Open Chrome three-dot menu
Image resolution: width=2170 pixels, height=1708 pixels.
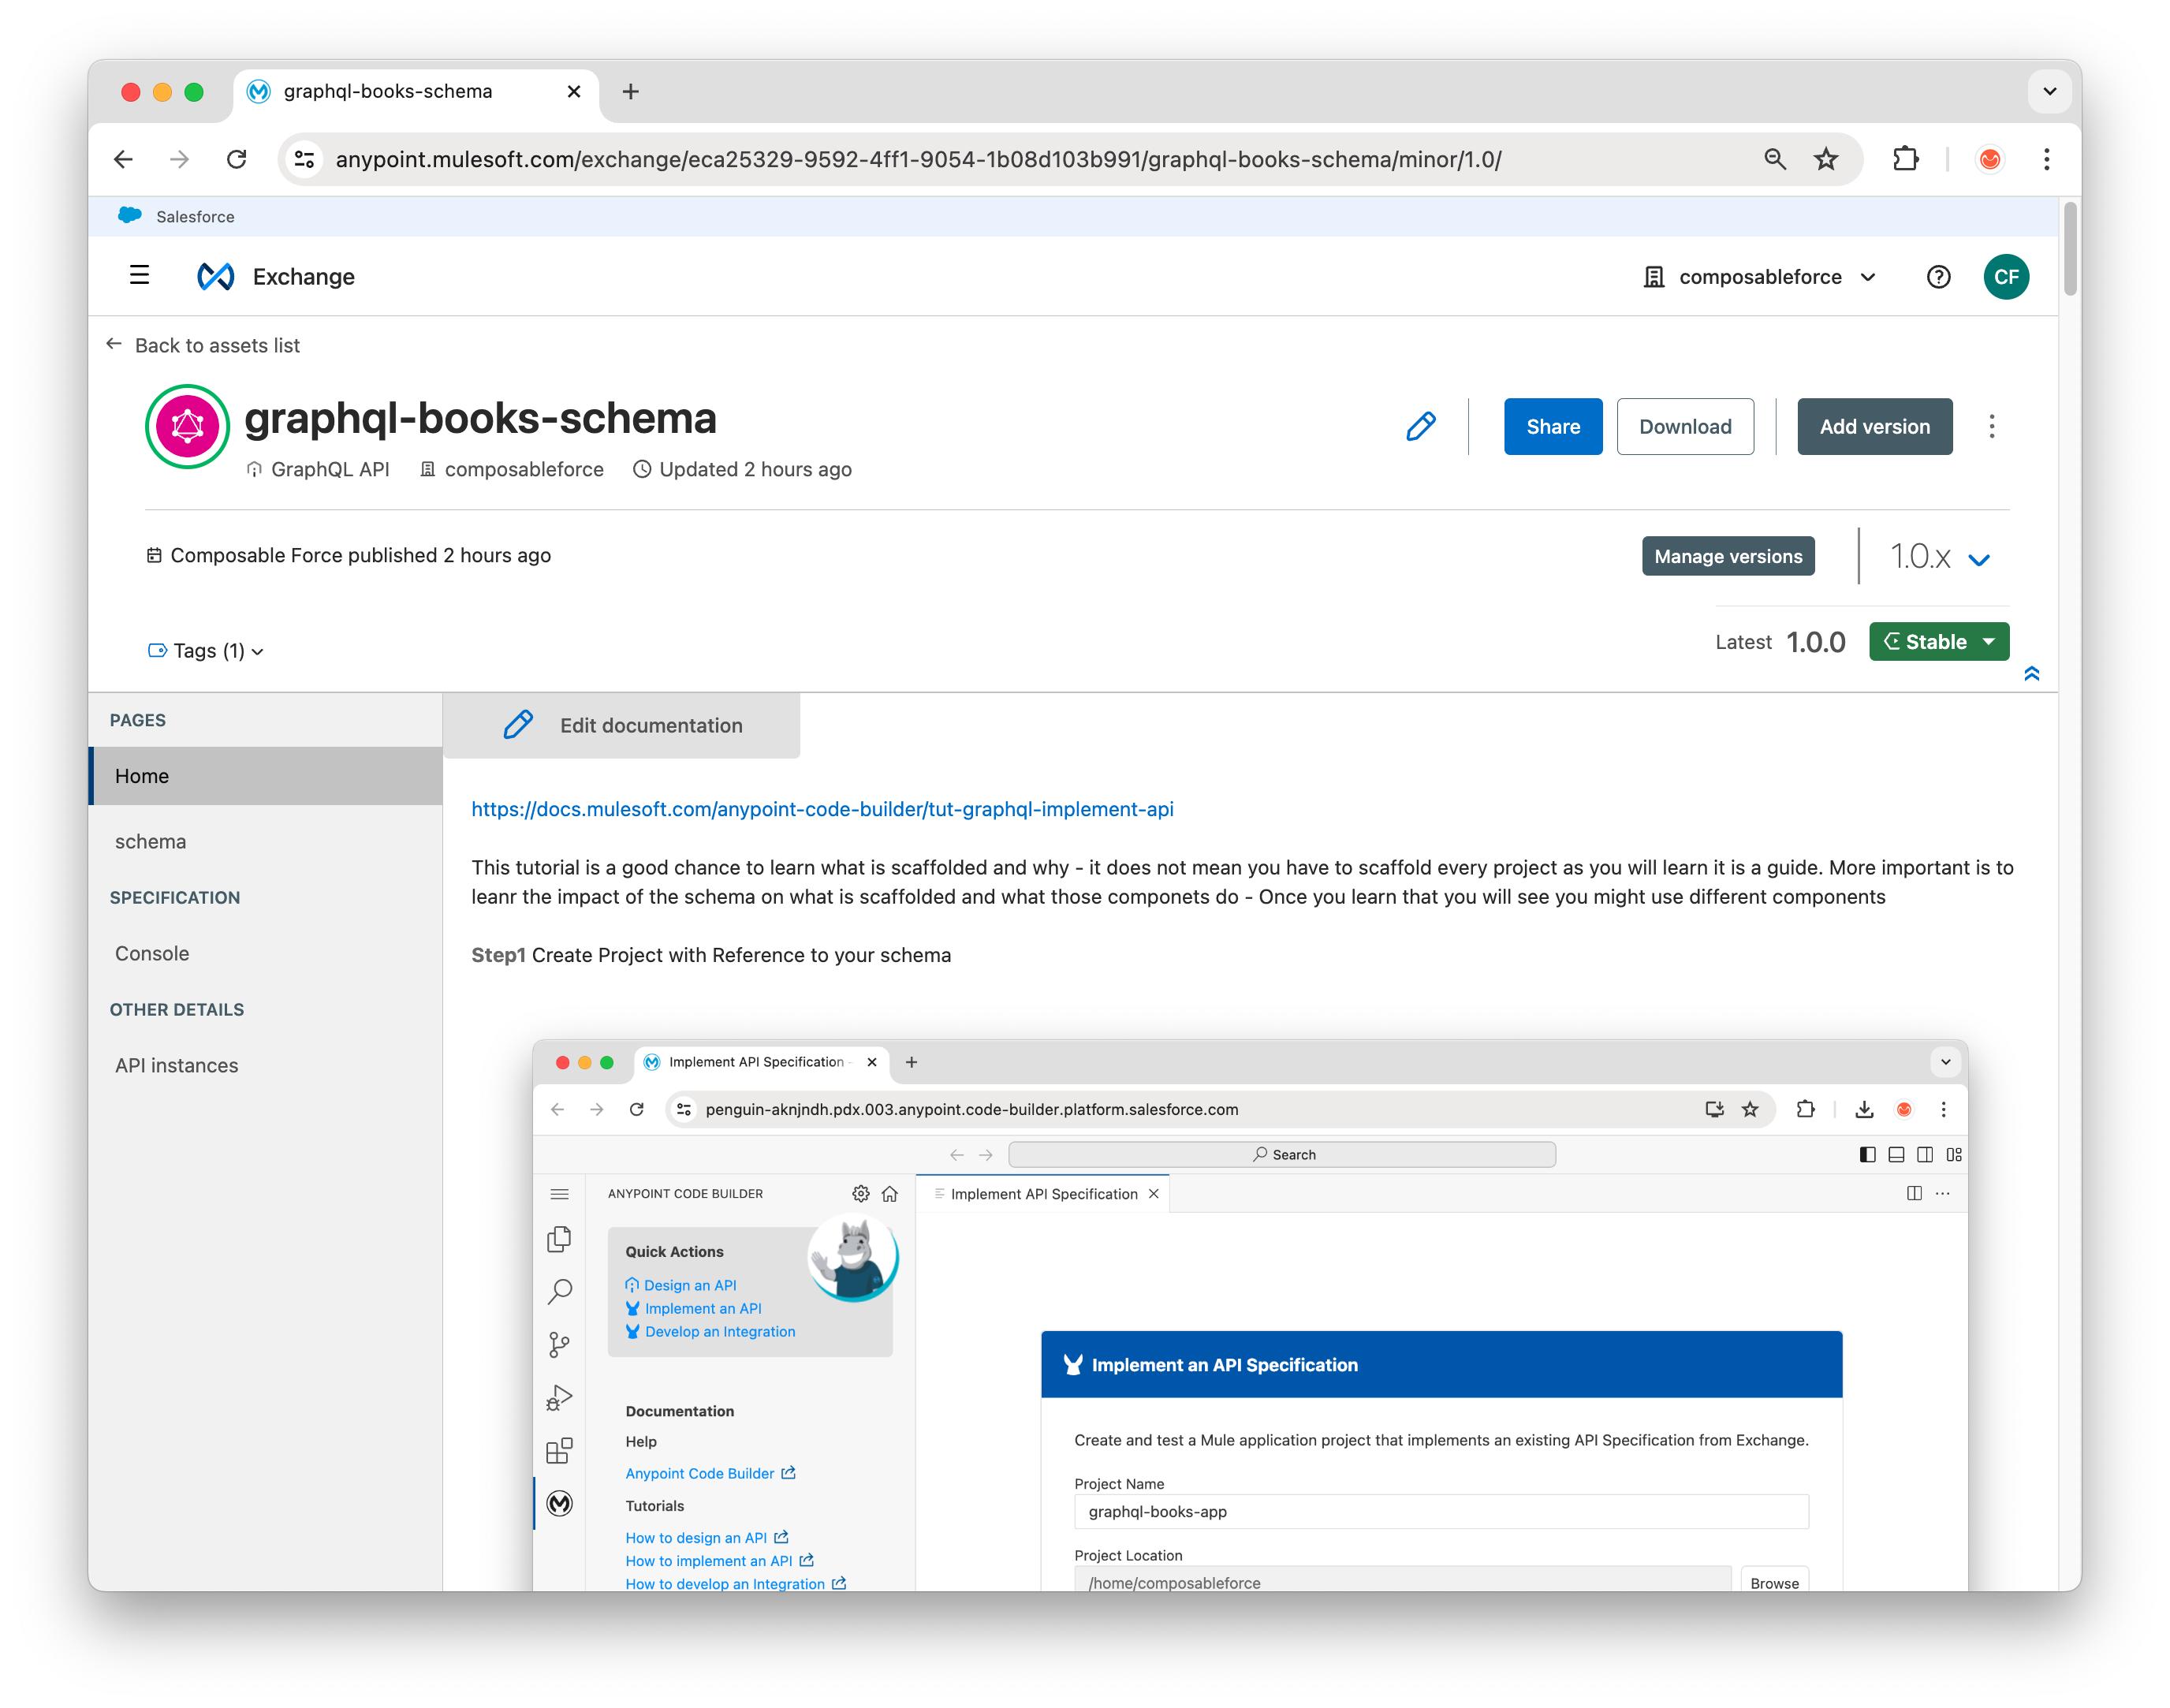(2046, 159)
